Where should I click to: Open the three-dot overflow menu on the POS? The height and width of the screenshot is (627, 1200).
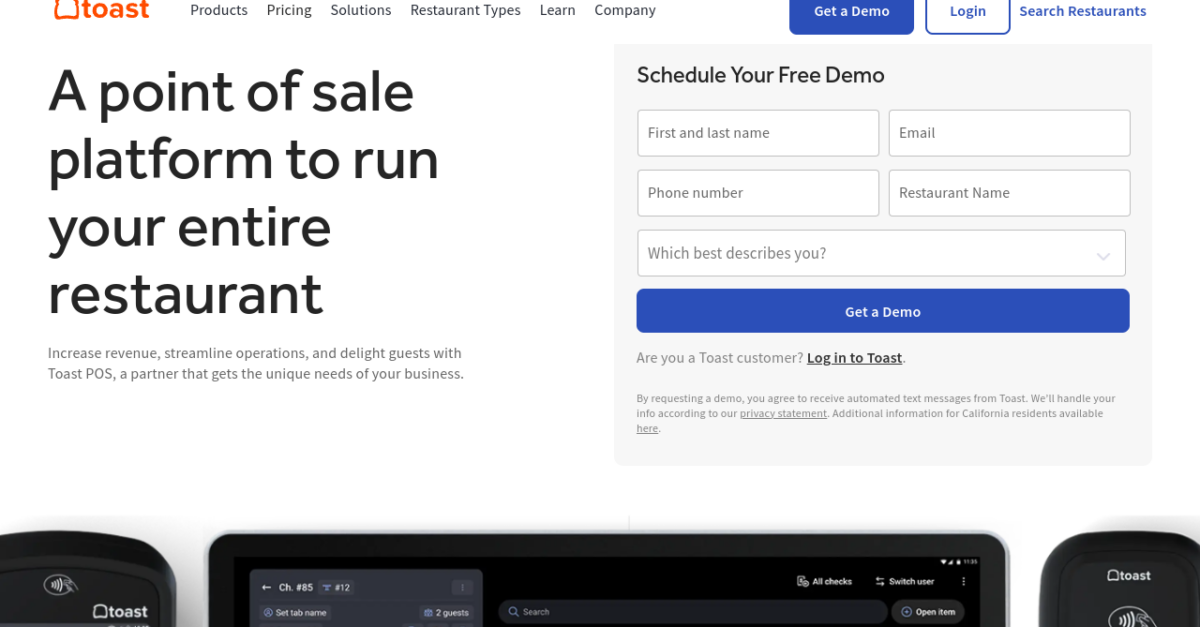pyautogui.click(x=963, y=581)
